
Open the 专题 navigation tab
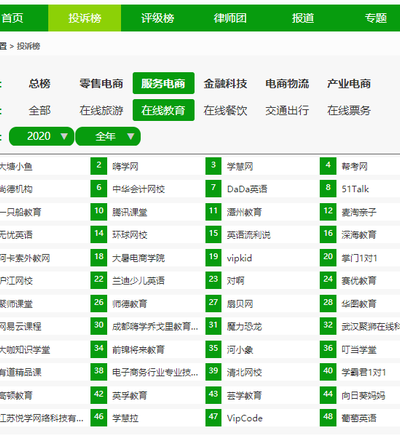(375, 18)
